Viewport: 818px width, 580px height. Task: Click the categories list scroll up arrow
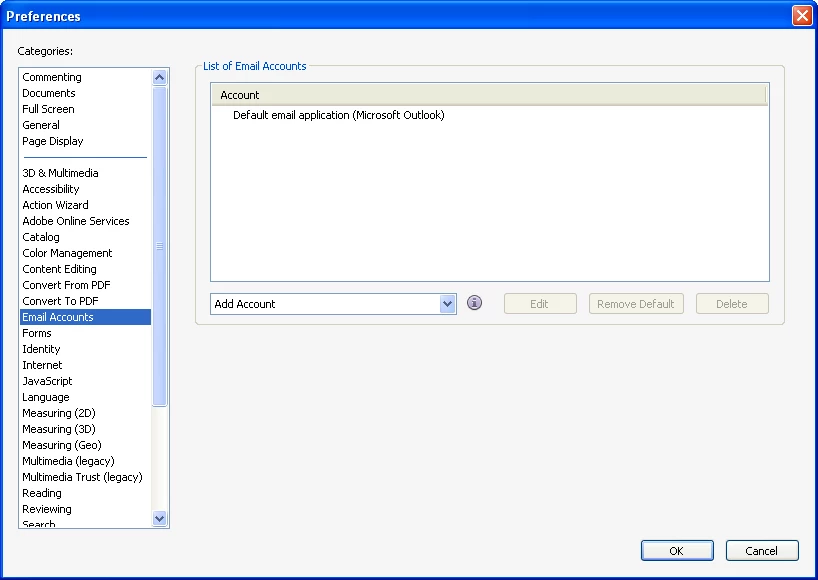coord(160,78)
